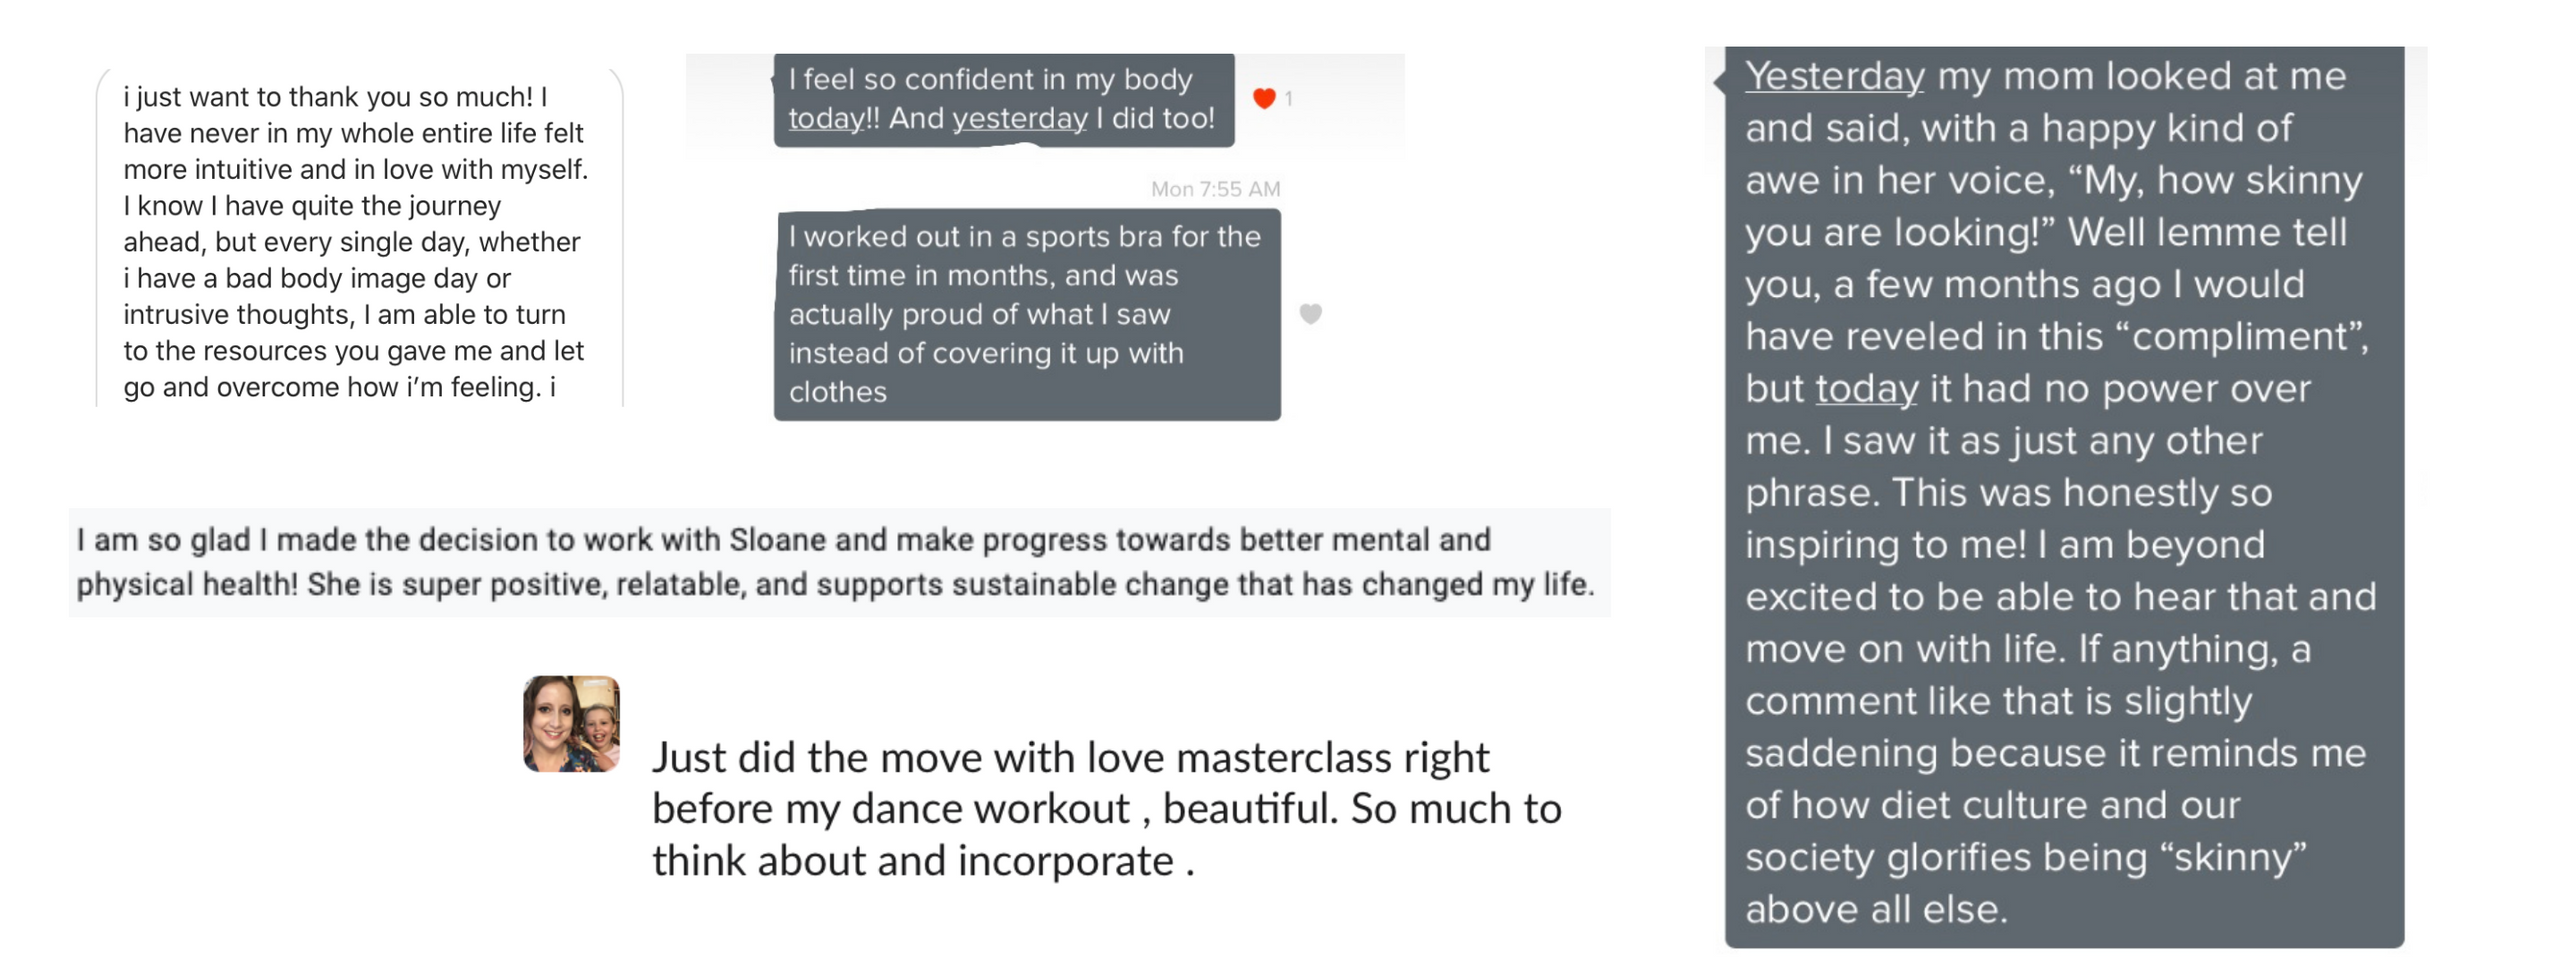Click the 'diet culture' line in gray message
2560x975 pixels.
[1992, 805]
